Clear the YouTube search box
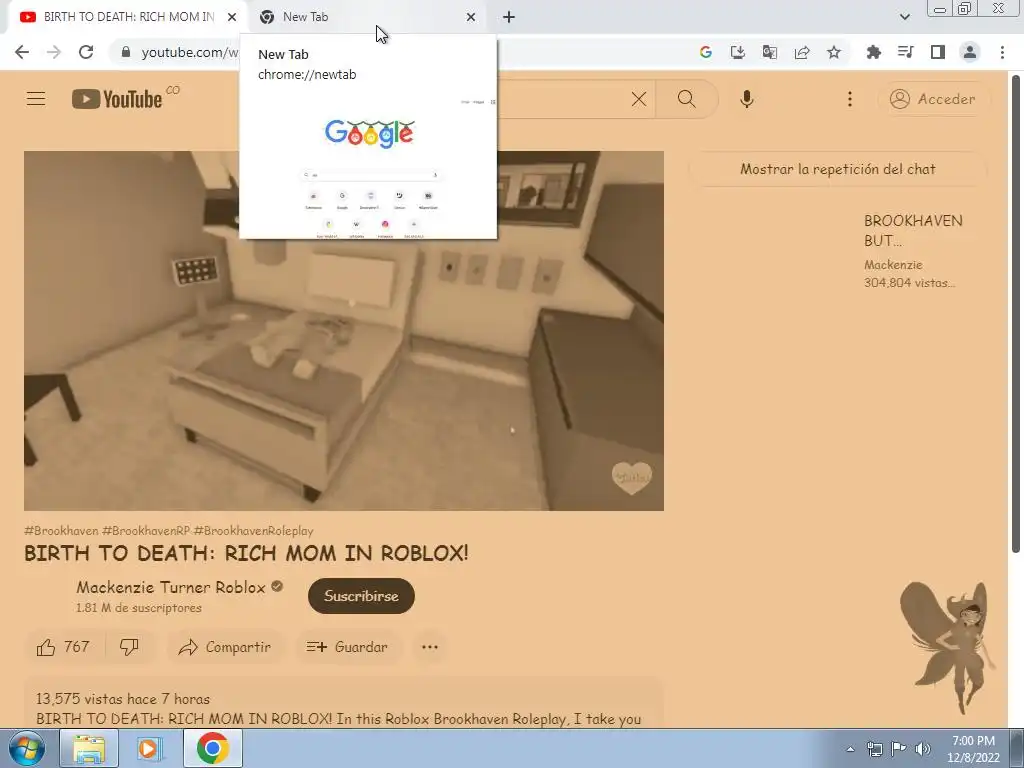Screen dimensions: 1024x768 tap(639, 99)
